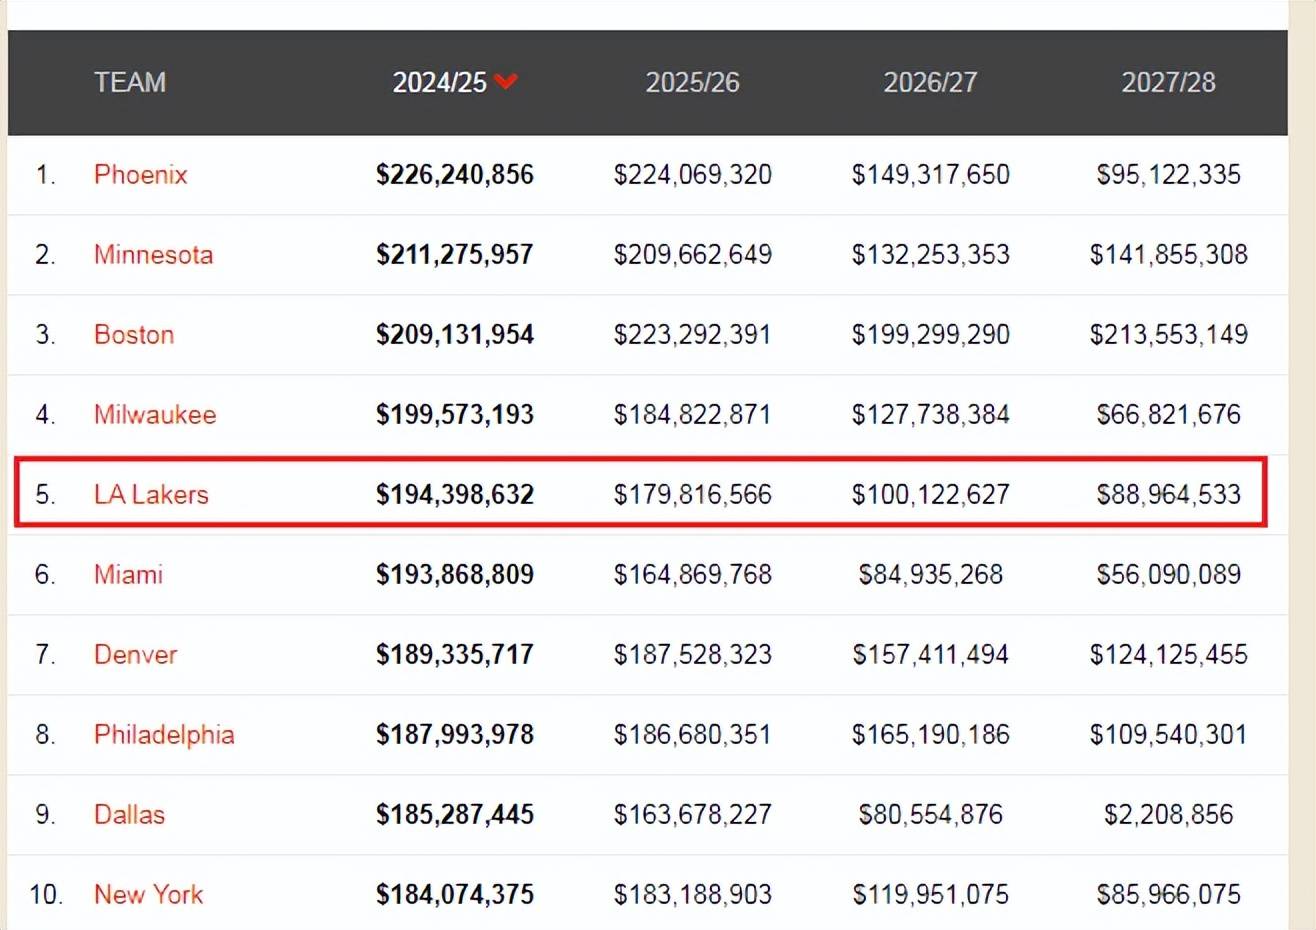
Task: Click Miami 2025/26 value $164,869,768
Action: tap(693, 575)
